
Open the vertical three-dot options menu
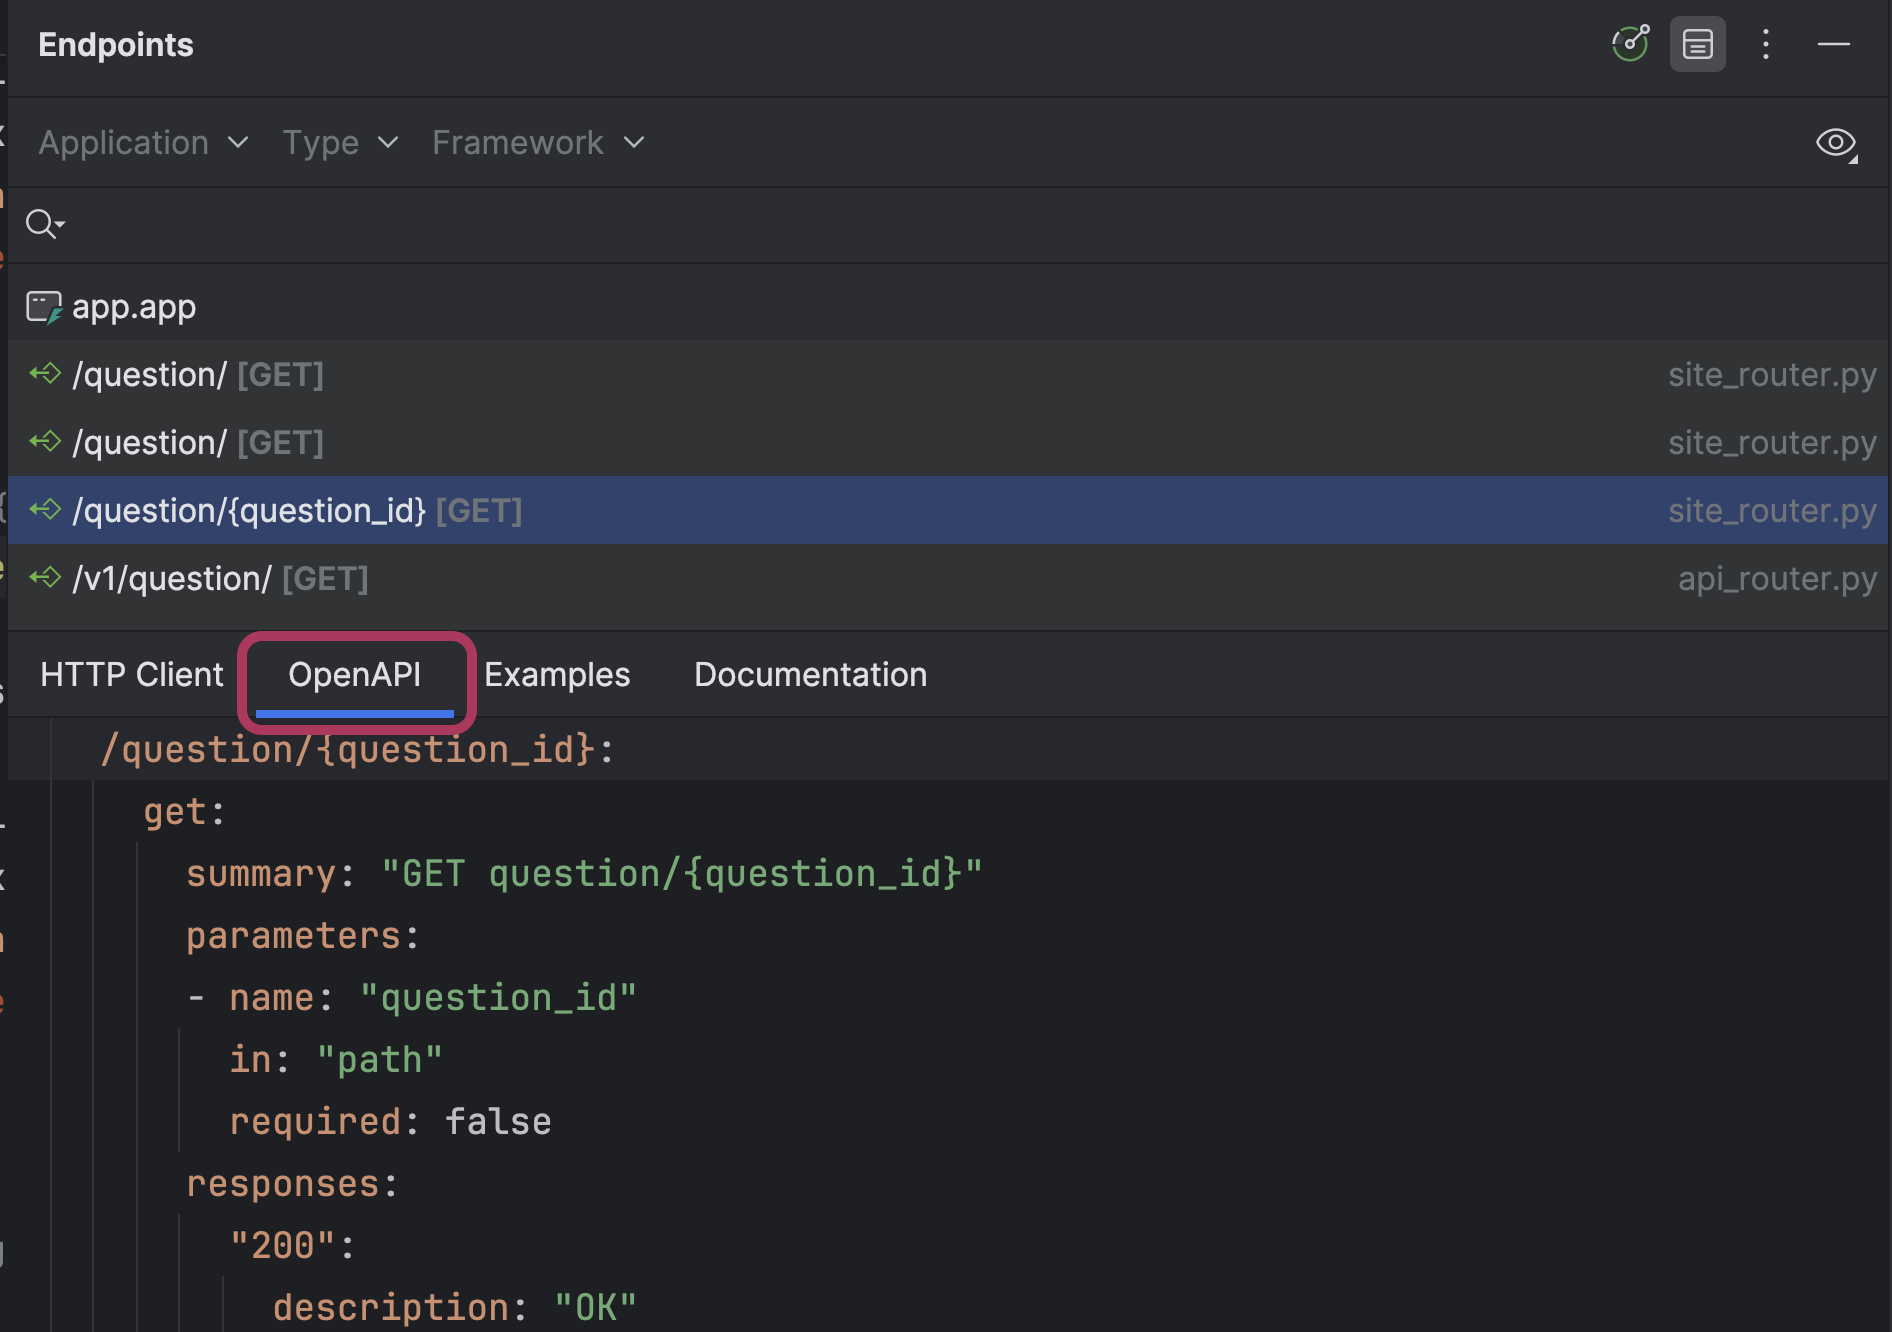(x=1766, y=44)
